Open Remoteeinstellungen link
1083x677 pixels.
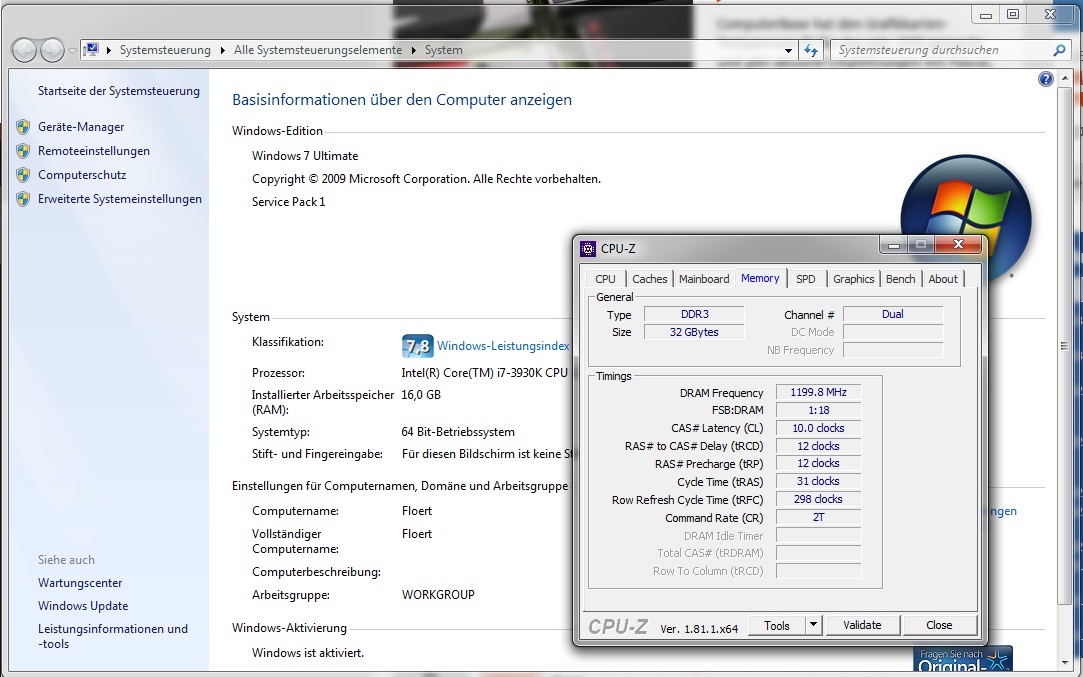coord(94,151)
